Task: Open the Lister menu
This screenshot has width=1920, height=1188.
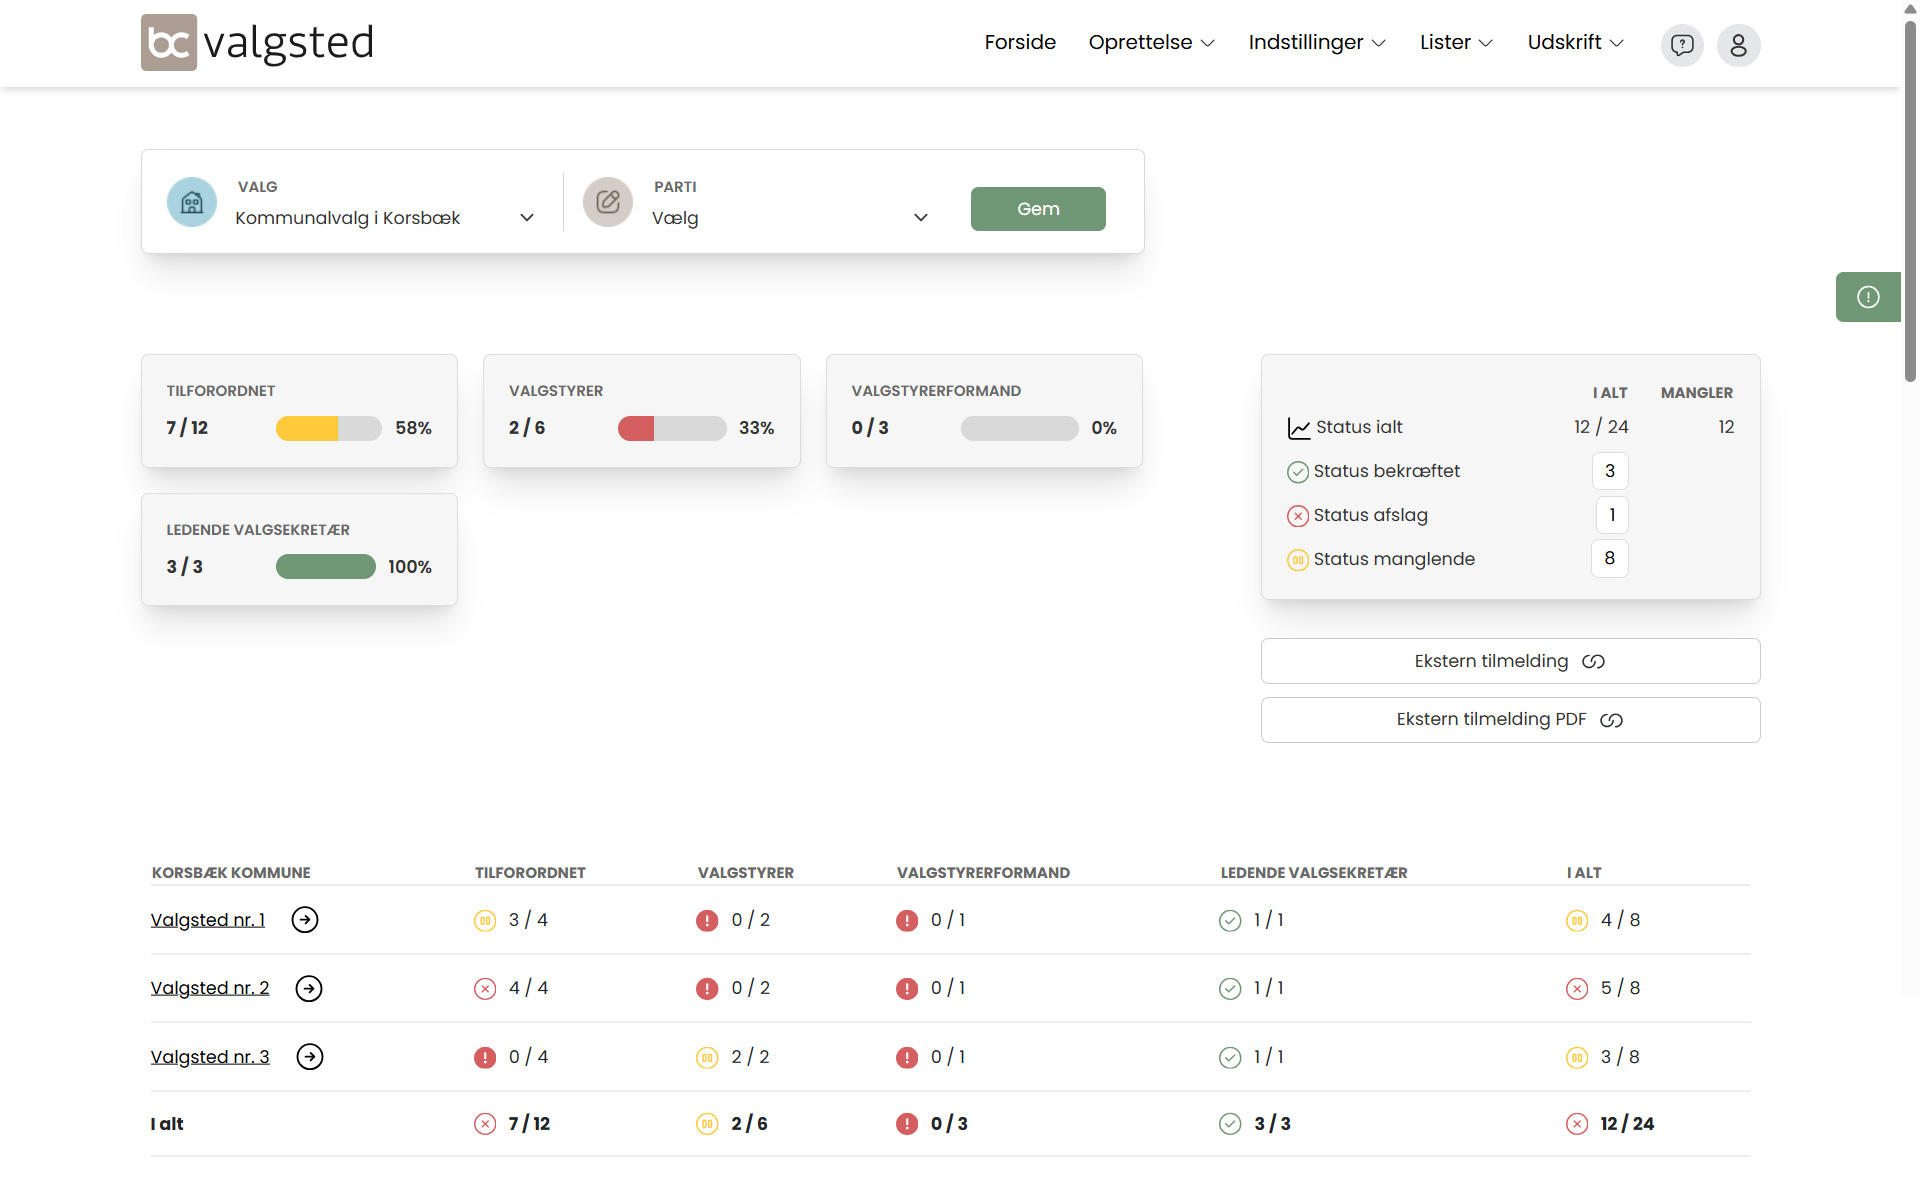Action: [x=1455, y=43]
